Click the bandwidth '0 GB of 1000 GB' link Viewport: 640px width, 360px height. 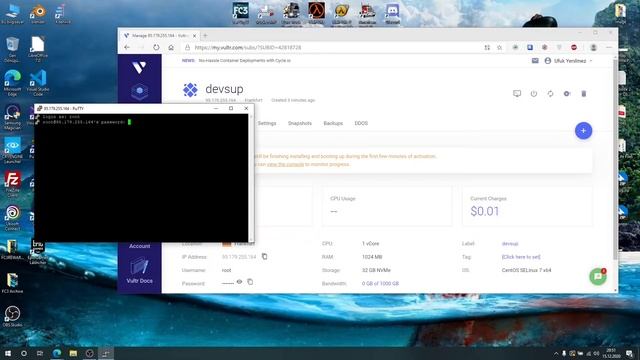[380, 283]
